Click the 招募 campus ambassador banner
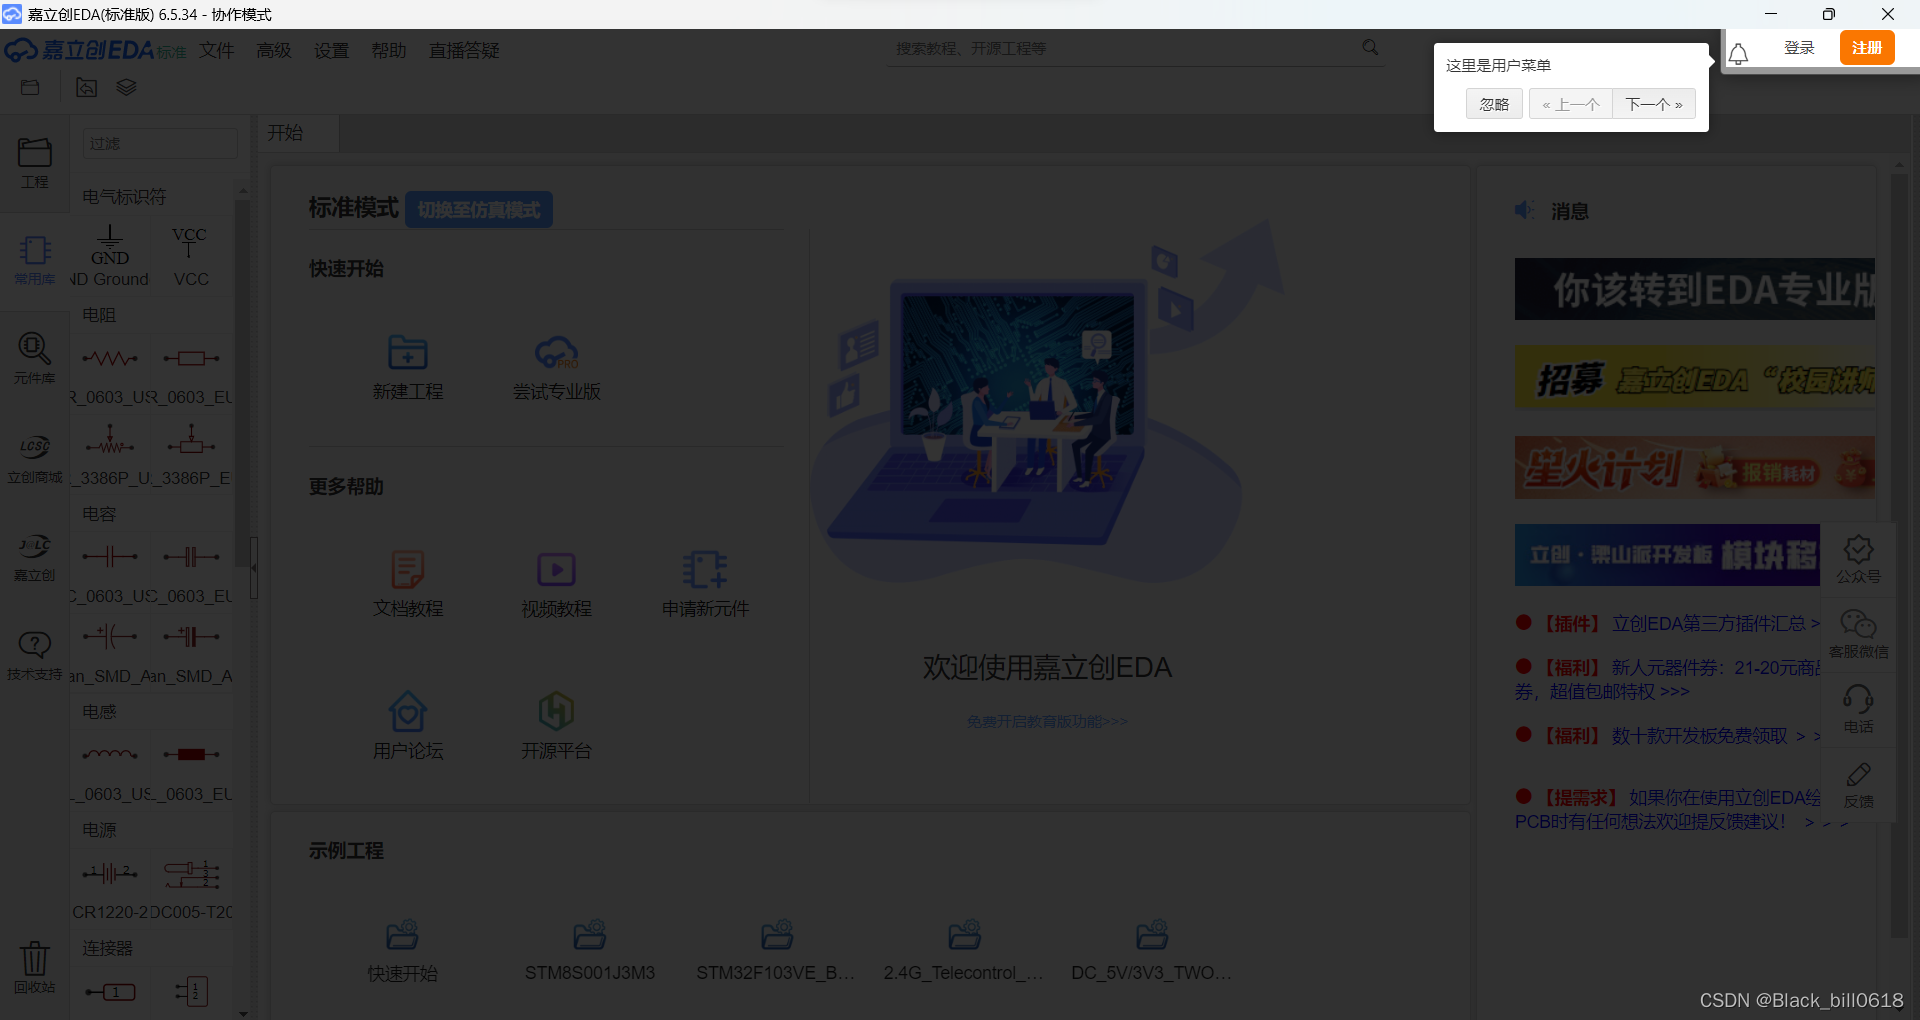Screen dimensions: 1920x1020 [x=1695, y=378]
